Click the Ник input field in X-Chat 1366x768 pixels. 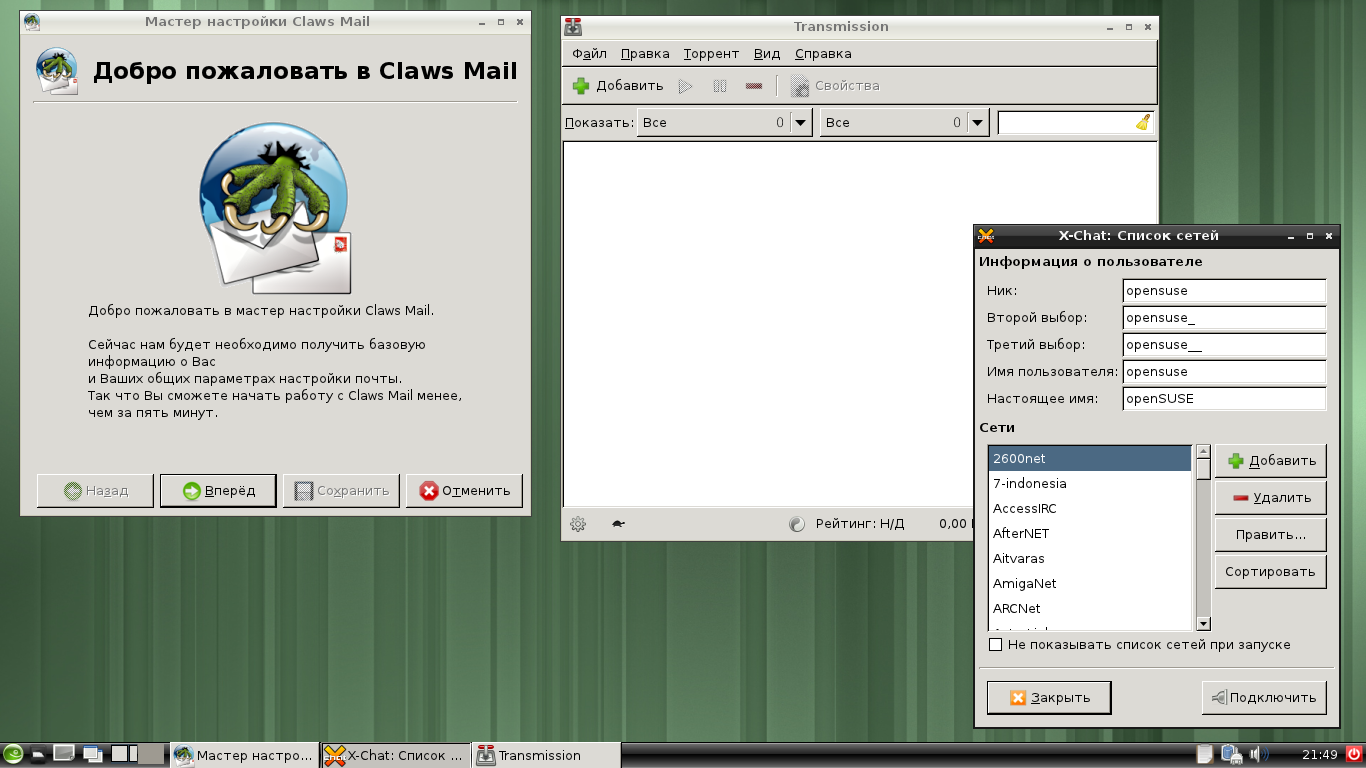[1224, 291]
